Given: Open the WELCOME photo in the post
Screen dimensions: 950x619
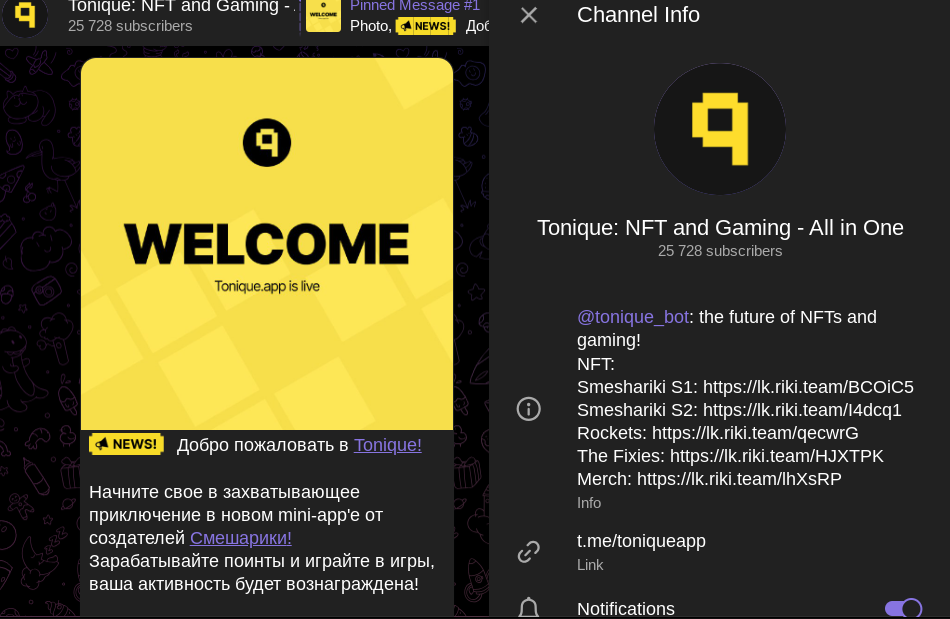Looking at the screenshot, I should 267,244.
